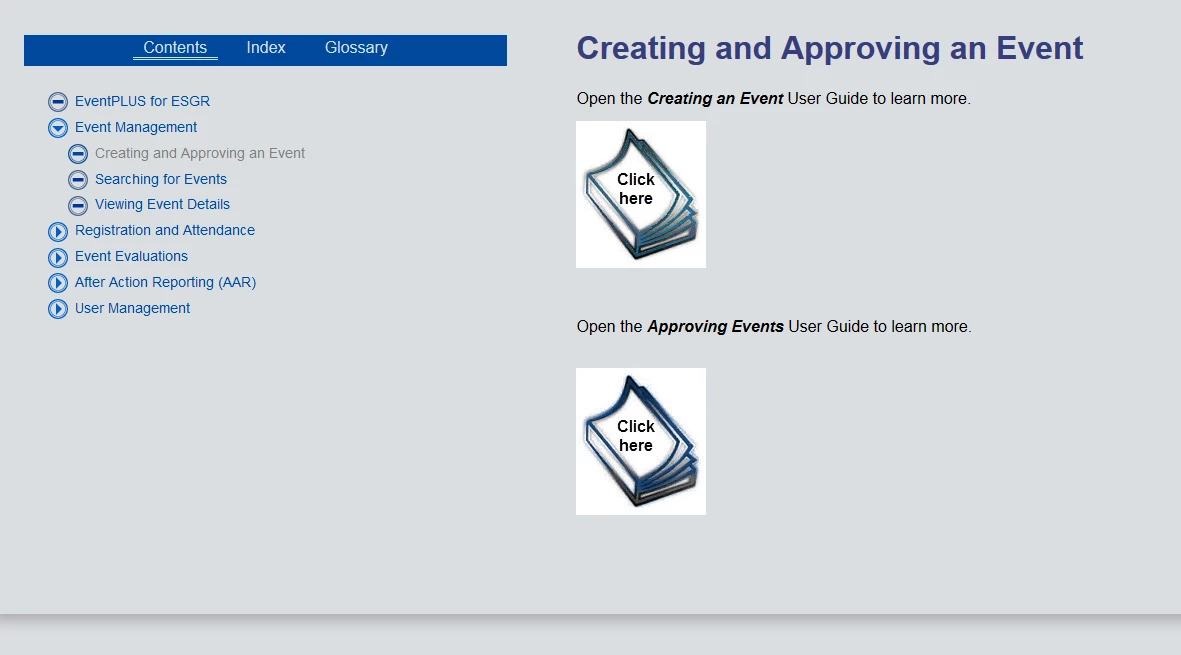
Task: Expand the Event Evaluations arrow
Action: coord(58,257)
